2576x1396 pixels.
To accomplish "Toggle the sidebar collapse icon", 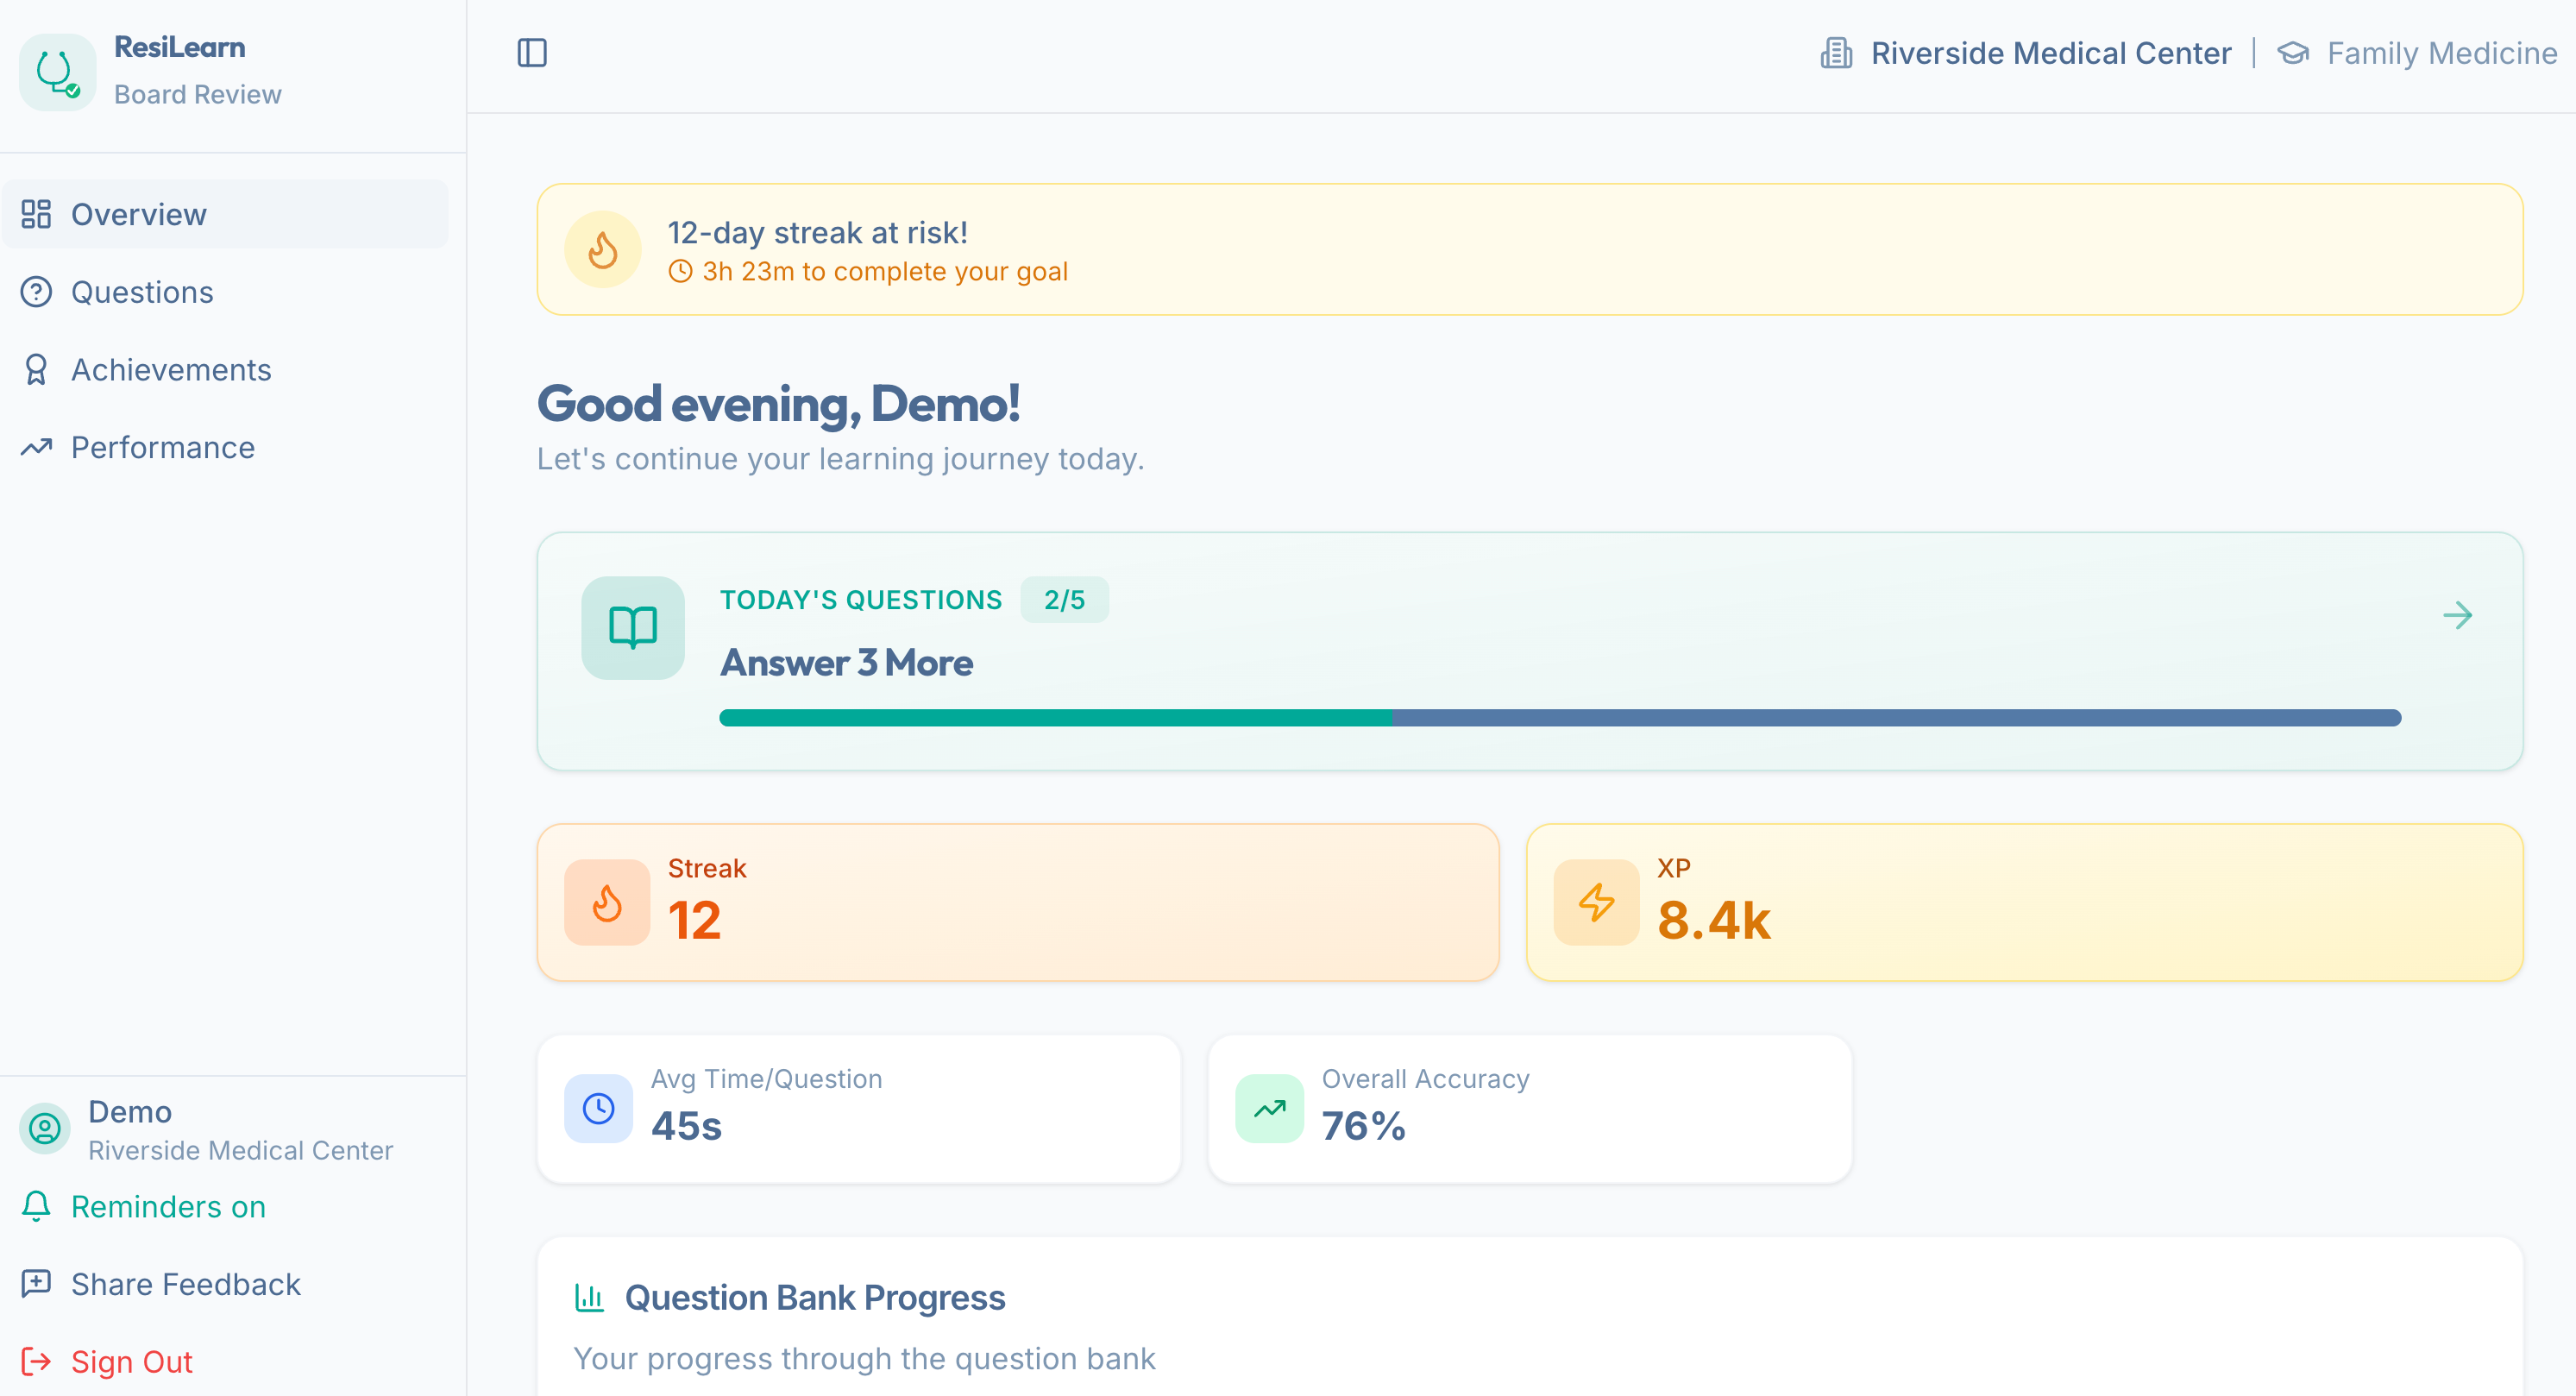I will (532, 53).
